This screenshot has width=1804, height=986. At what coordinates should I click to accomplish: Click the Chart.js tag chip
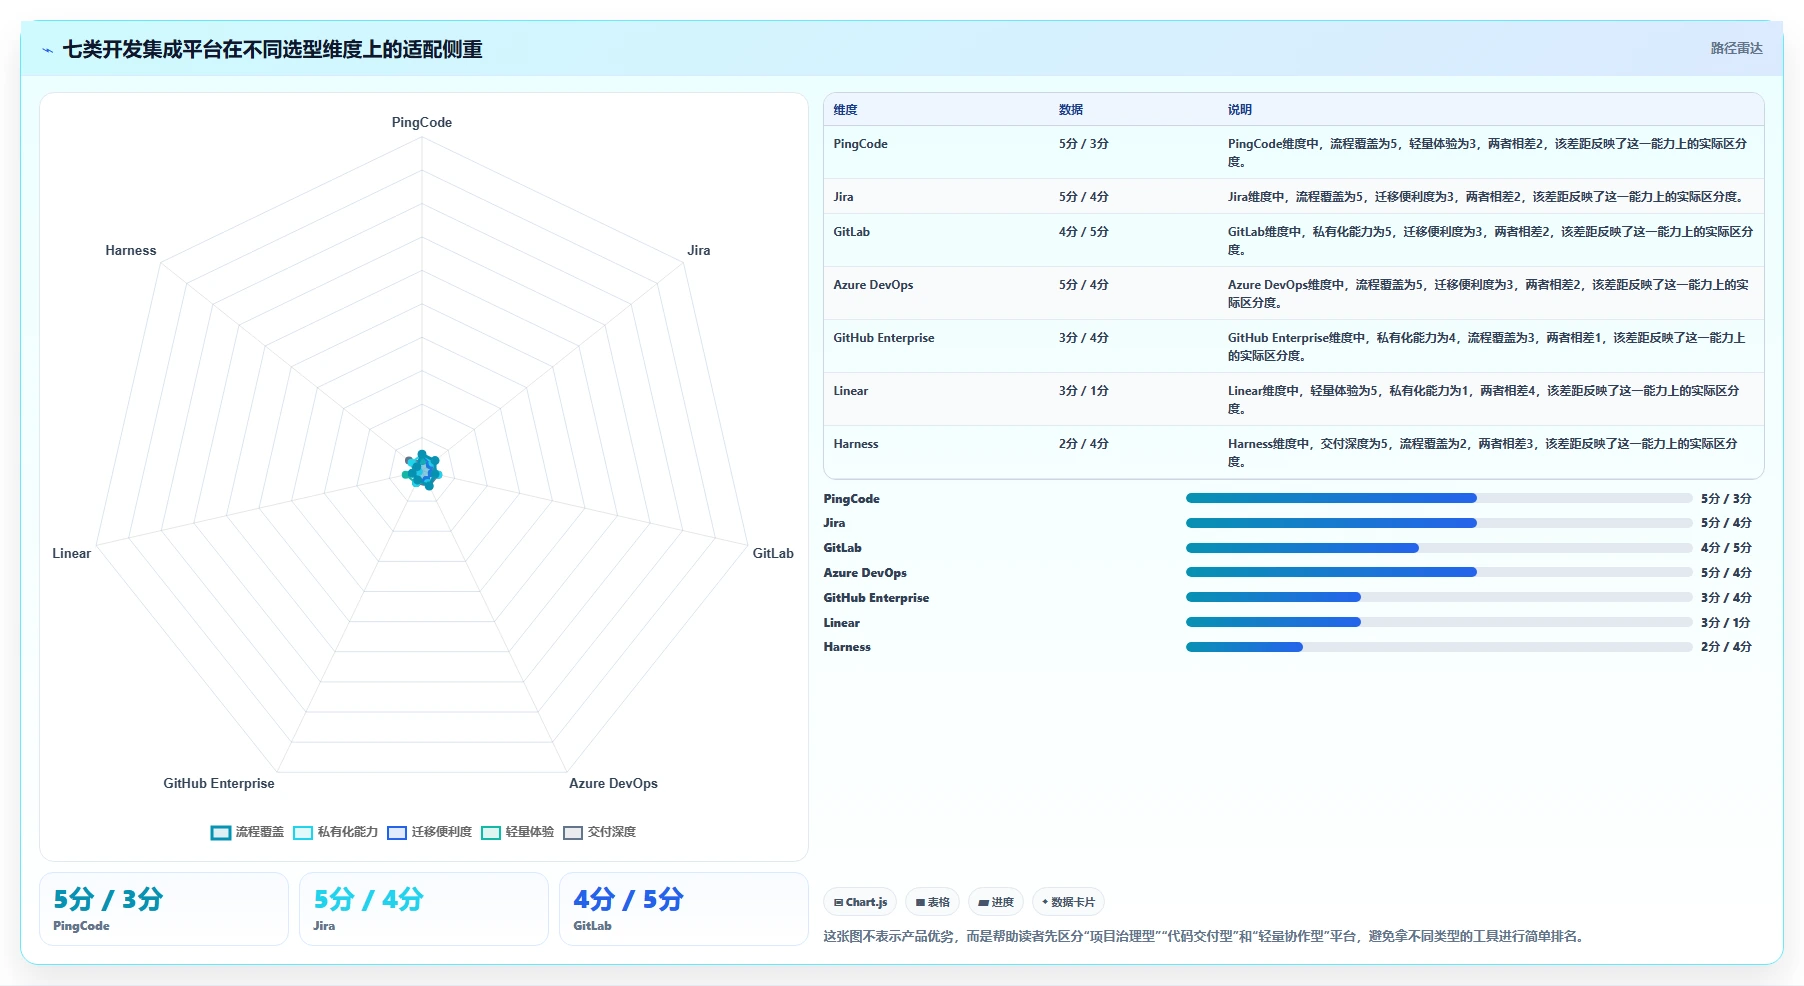tap(860, 902)
